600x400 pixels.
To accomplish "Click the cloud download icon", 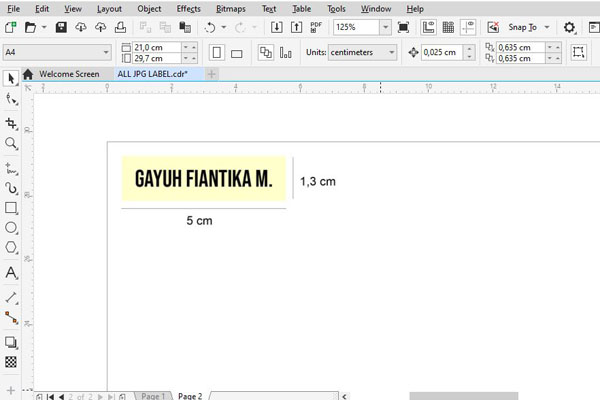I will [81, 27].
